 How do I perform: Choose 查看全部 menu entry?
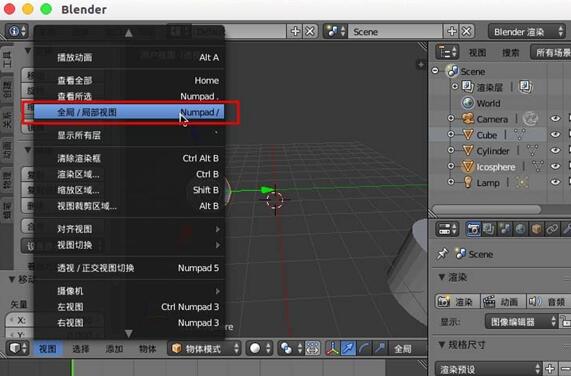(x=129, y=80)
